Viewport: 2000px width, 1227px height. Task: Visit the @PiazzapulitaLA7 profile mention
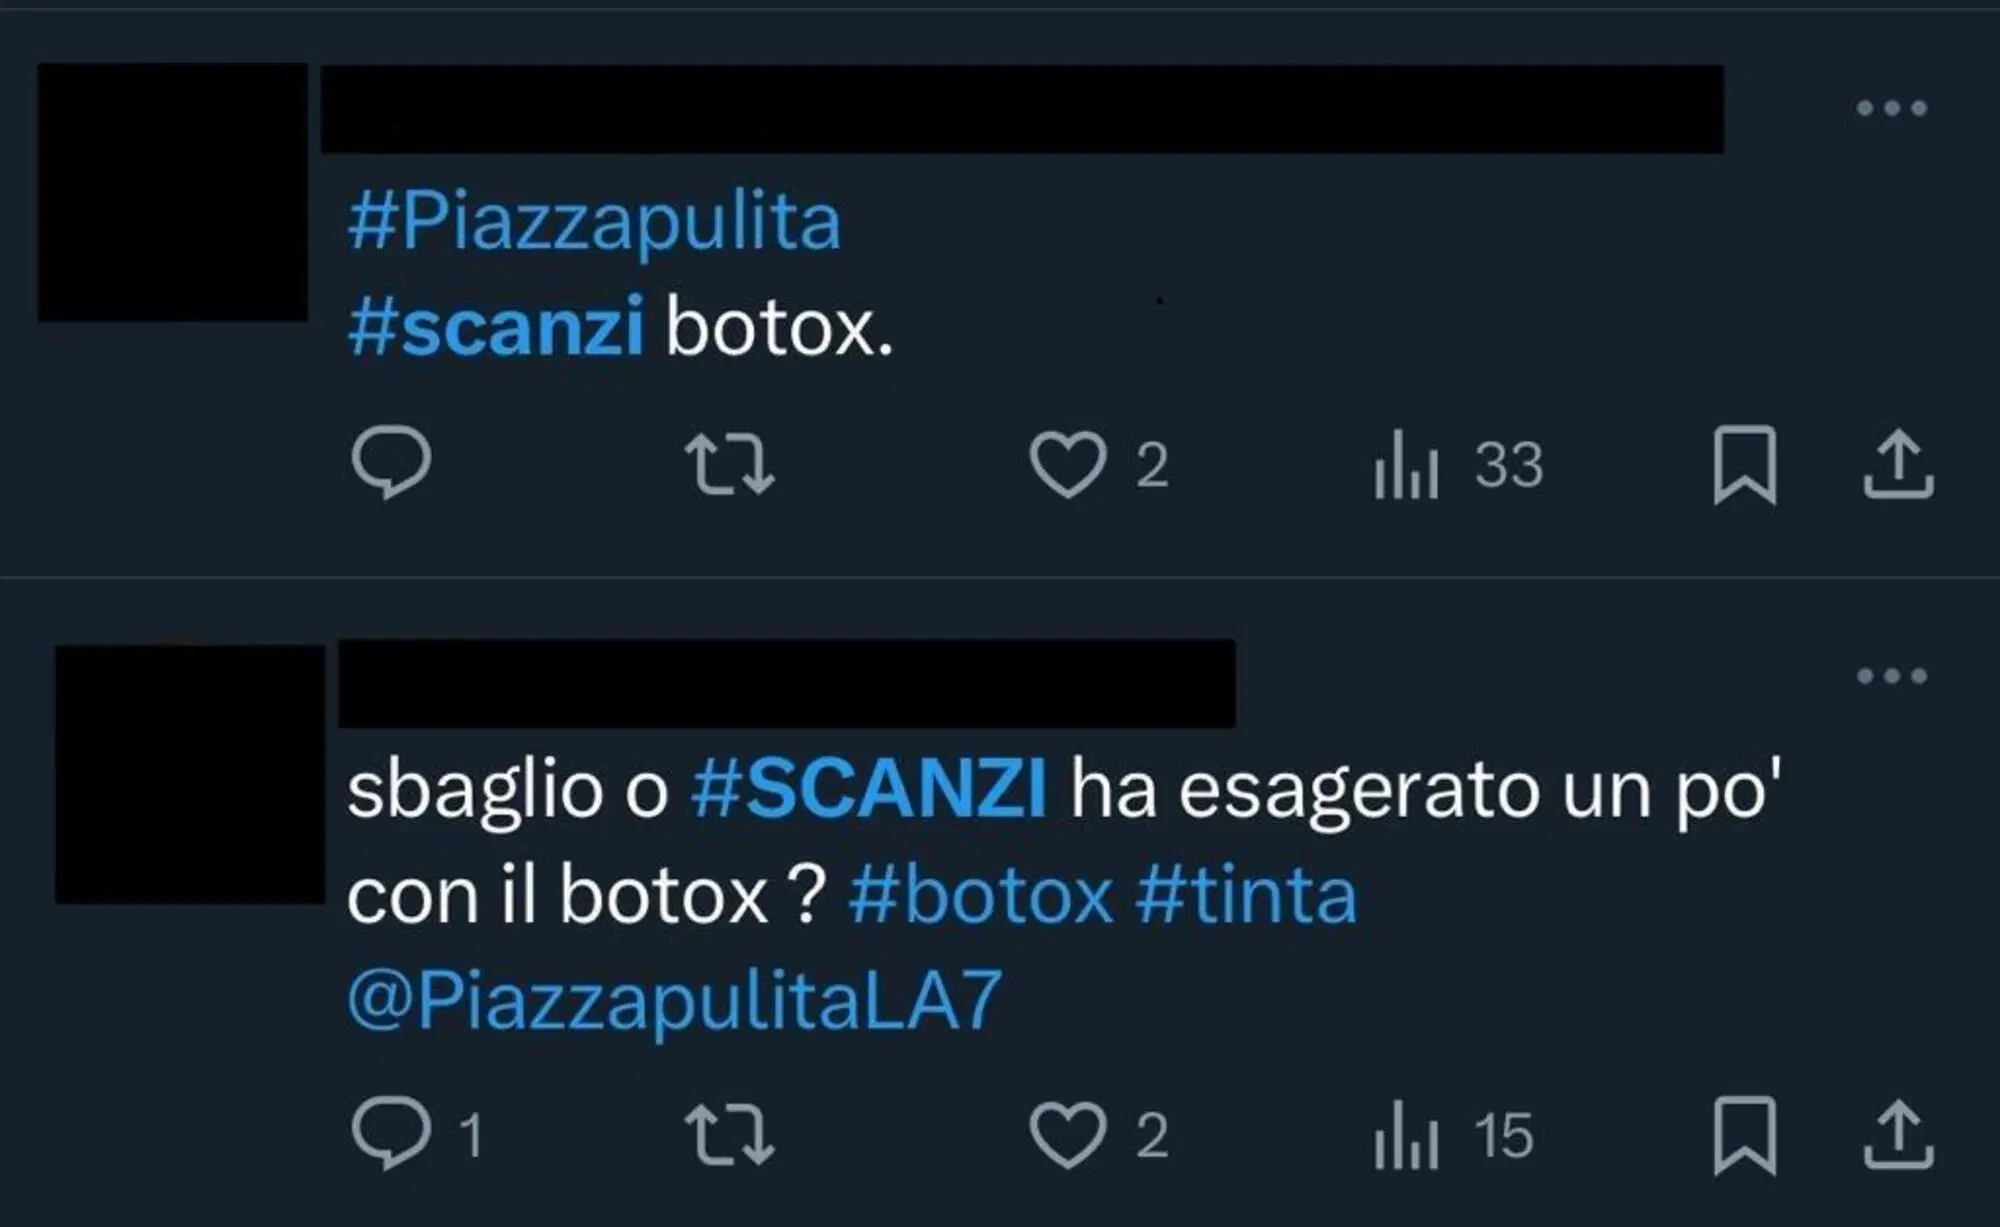pos(674,999)
